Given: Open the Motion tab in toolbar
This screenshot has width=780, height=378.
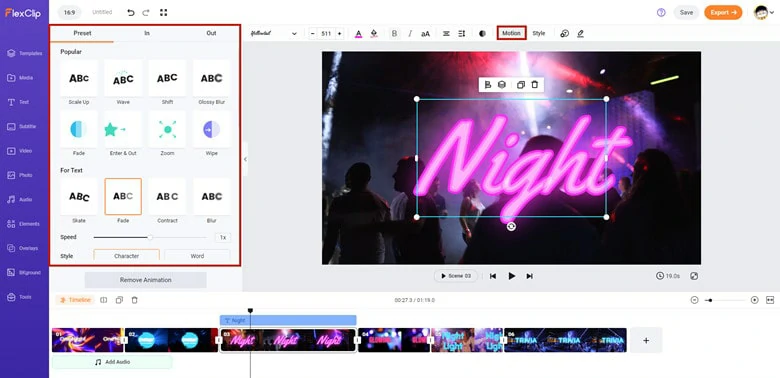Looking at the screenshot, I should click(x=511, y=33).
